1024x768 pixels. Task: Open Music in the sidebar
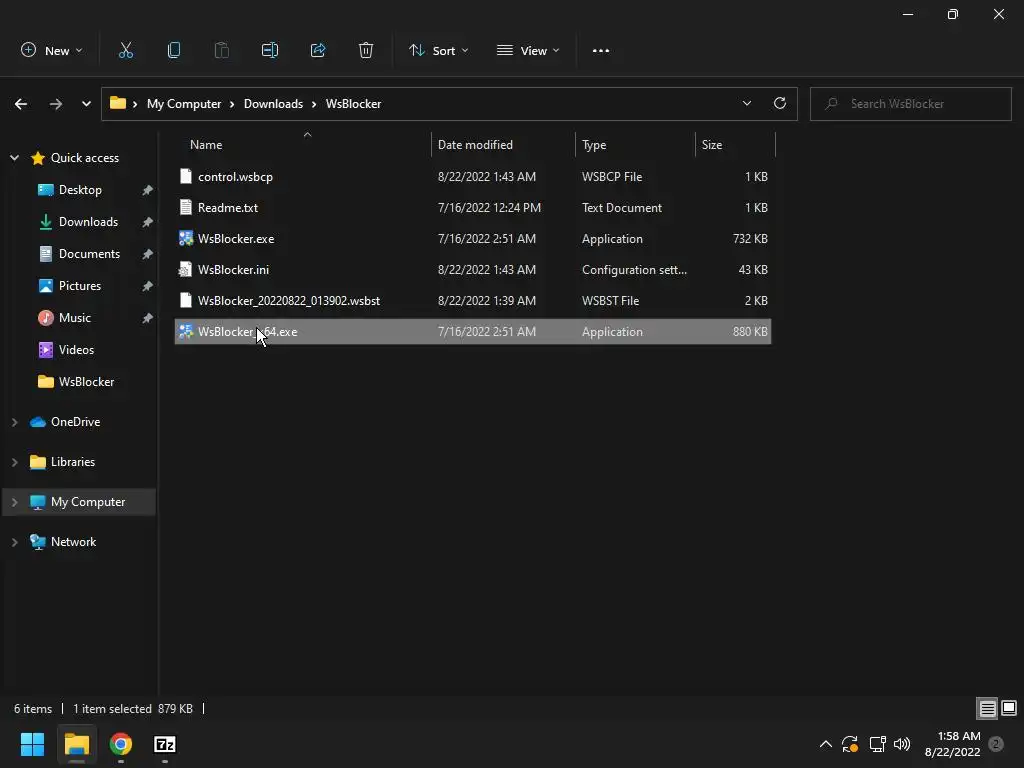(74, 318)
